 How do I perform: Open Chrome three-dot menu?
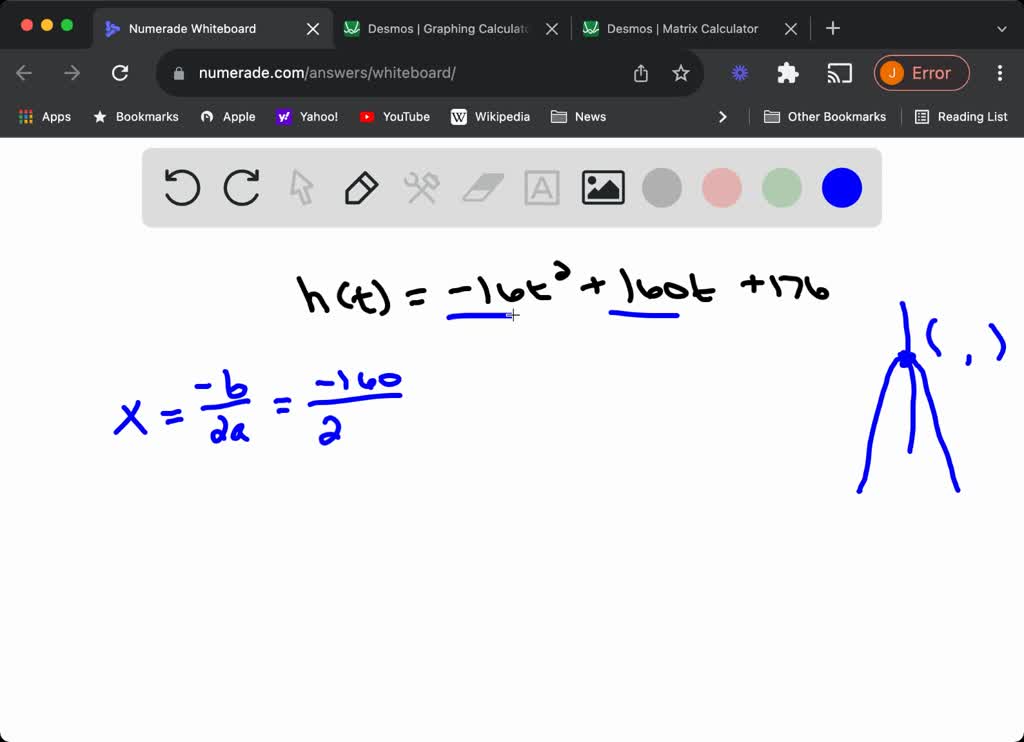[x=1000, y=73]
